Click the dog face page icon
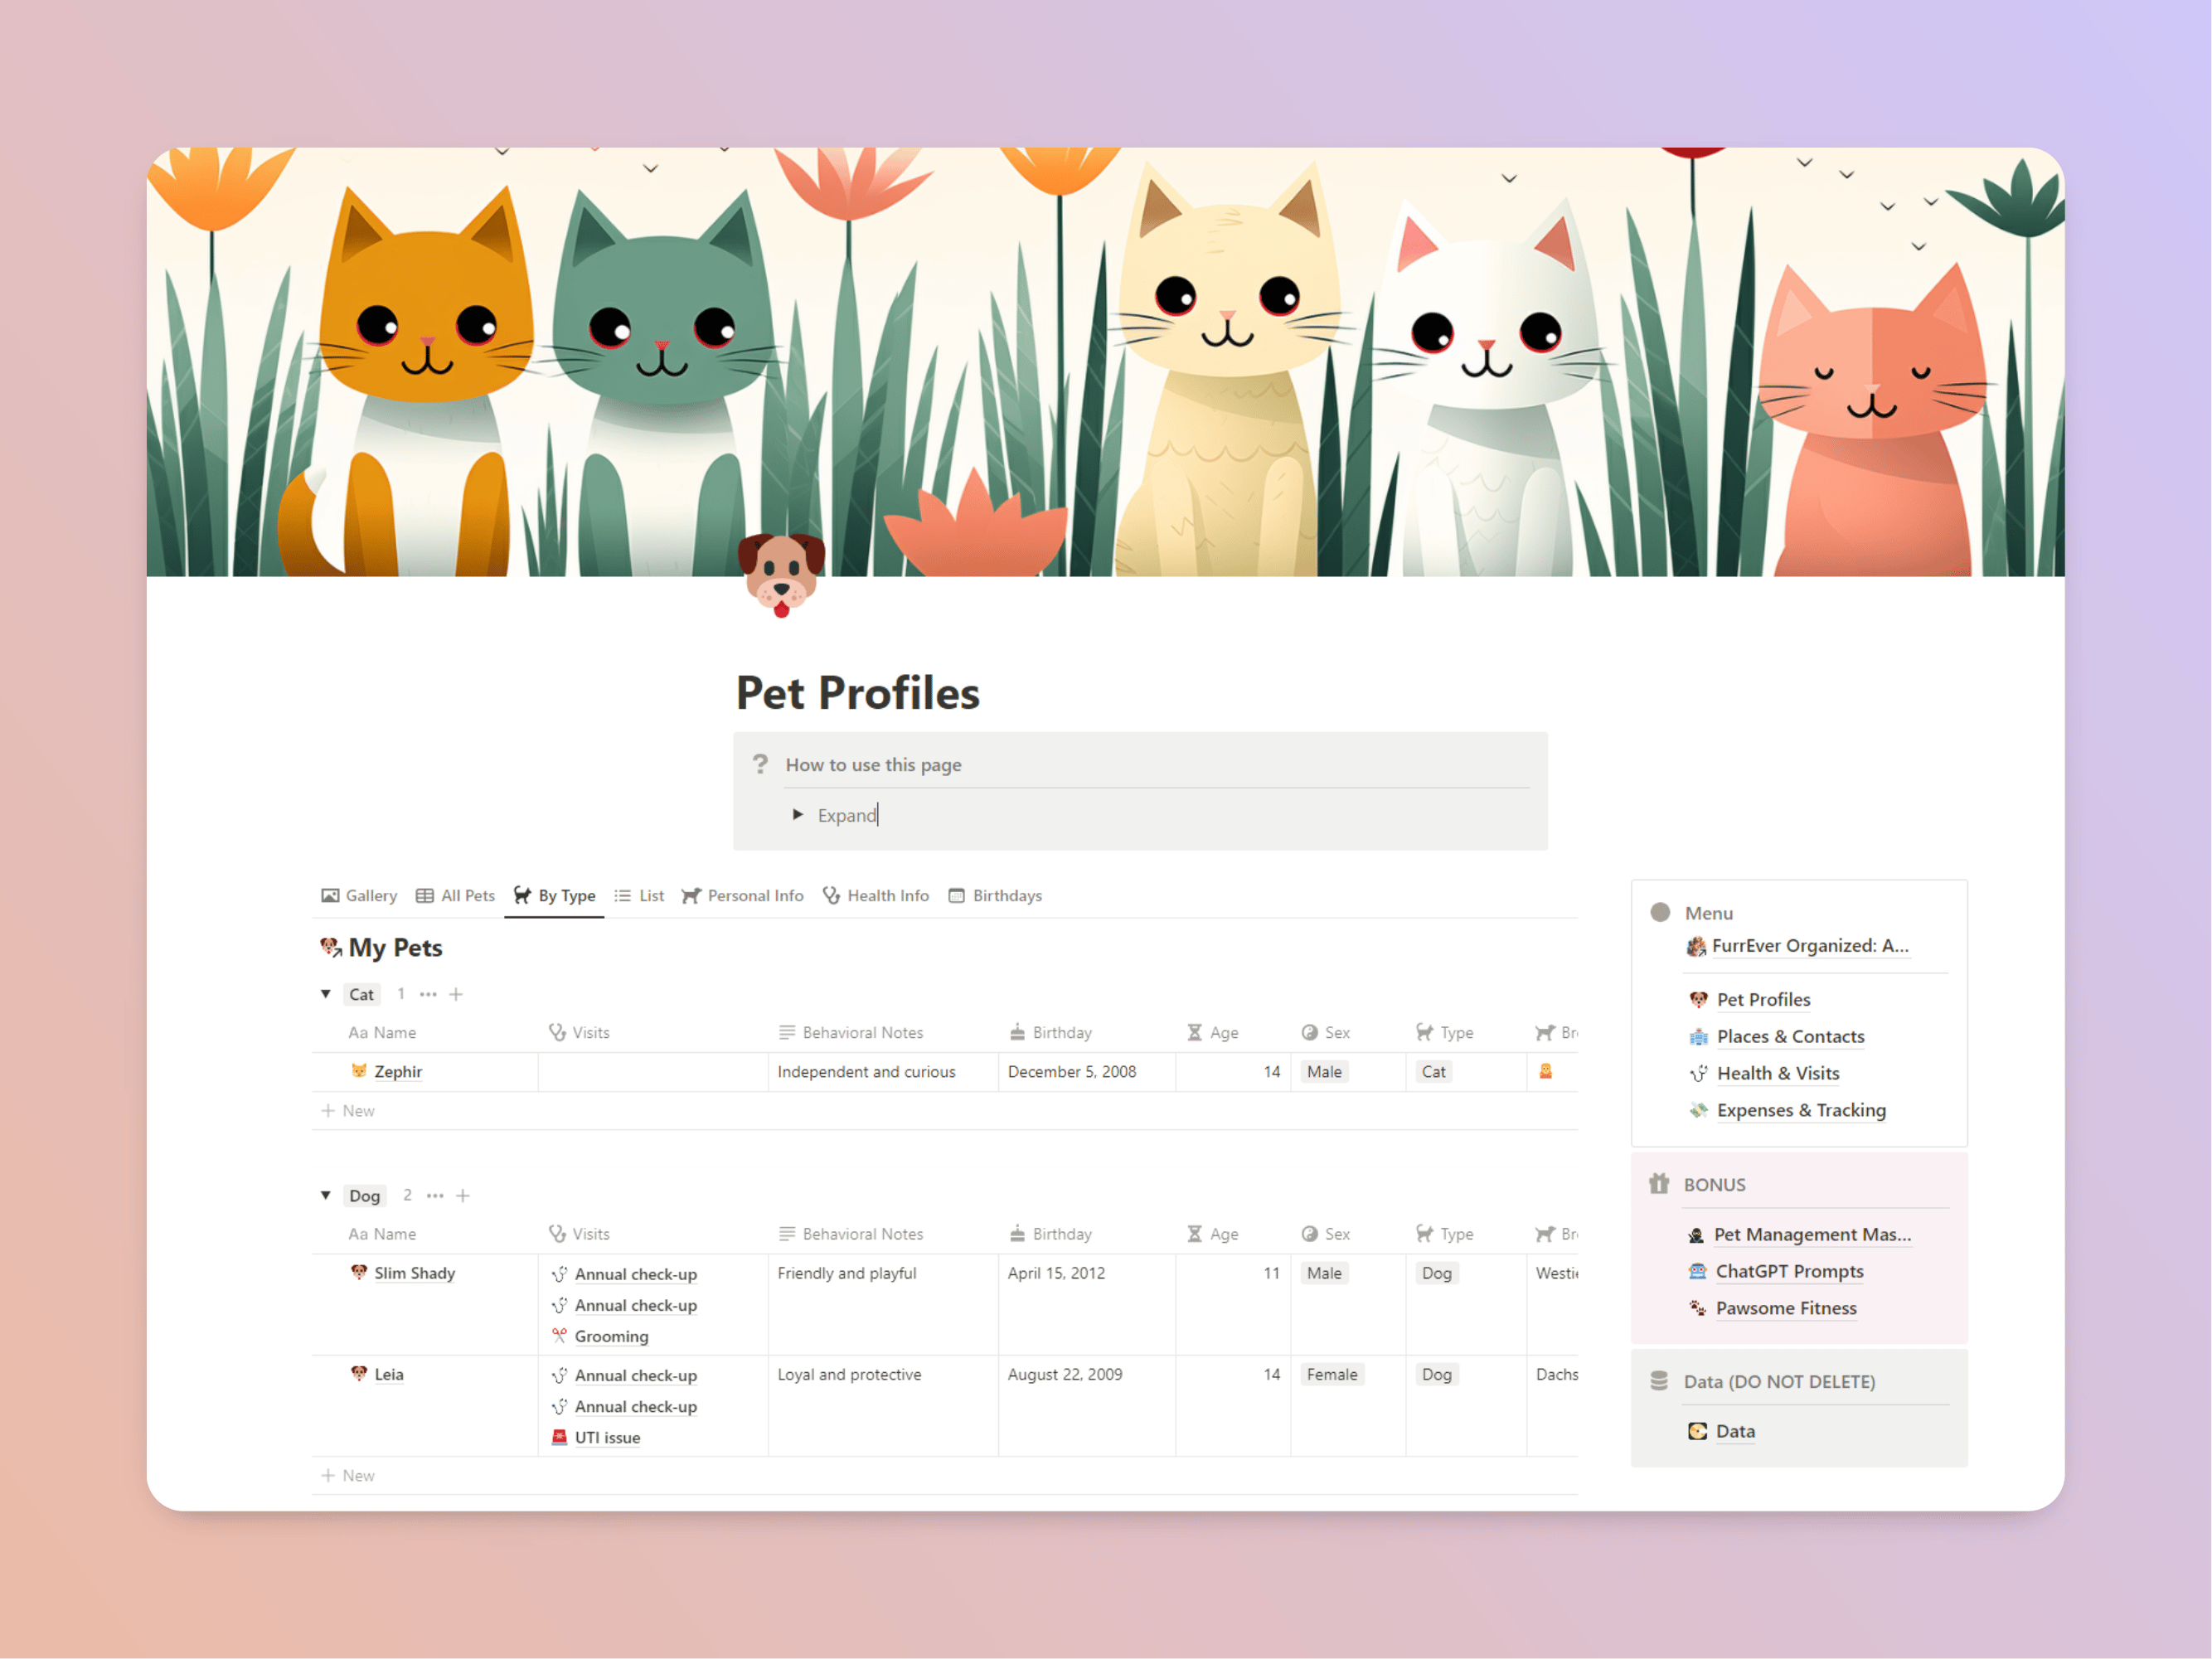The width and height of the screenshot is (2212, 1659). tap(781, 575)
